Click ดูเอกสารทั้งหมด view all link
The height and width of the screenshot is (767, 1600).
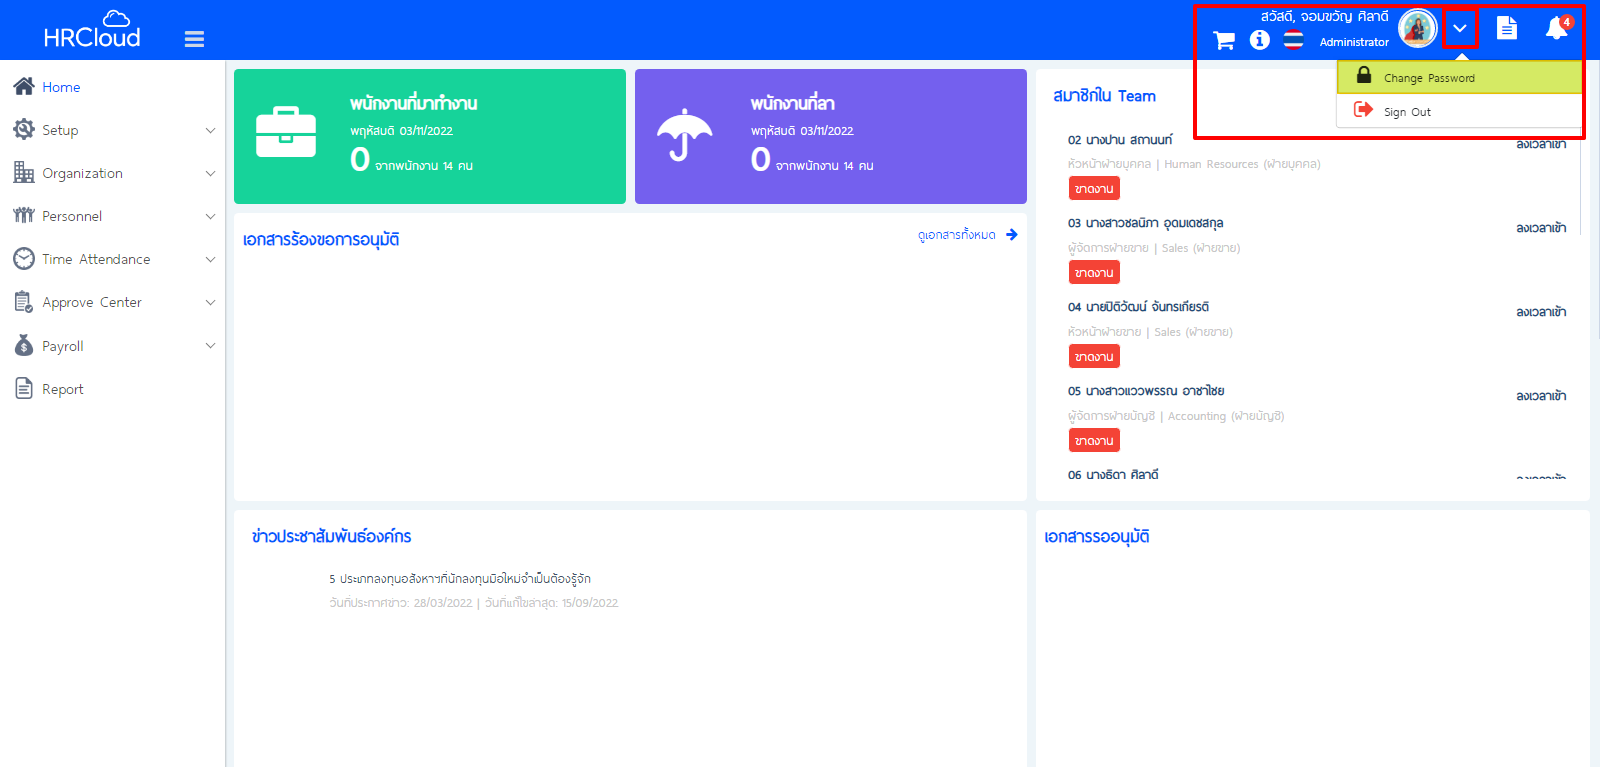[957, 235]
